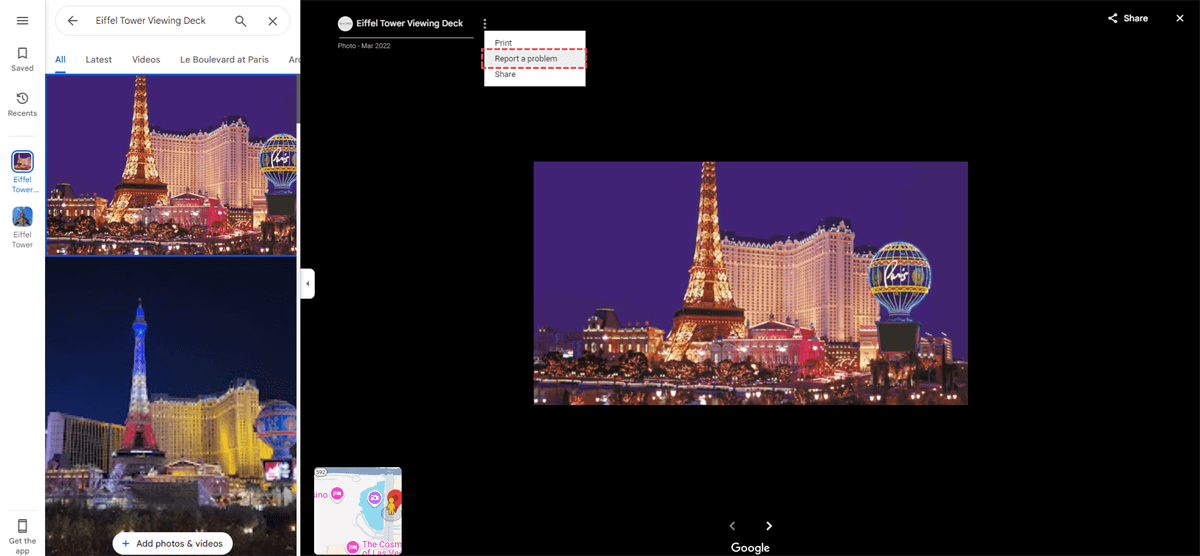Open Le Boulevard at Paris tab
Image resolution: width=1200 pixels, height=556 pixels.
click(225, 60)
